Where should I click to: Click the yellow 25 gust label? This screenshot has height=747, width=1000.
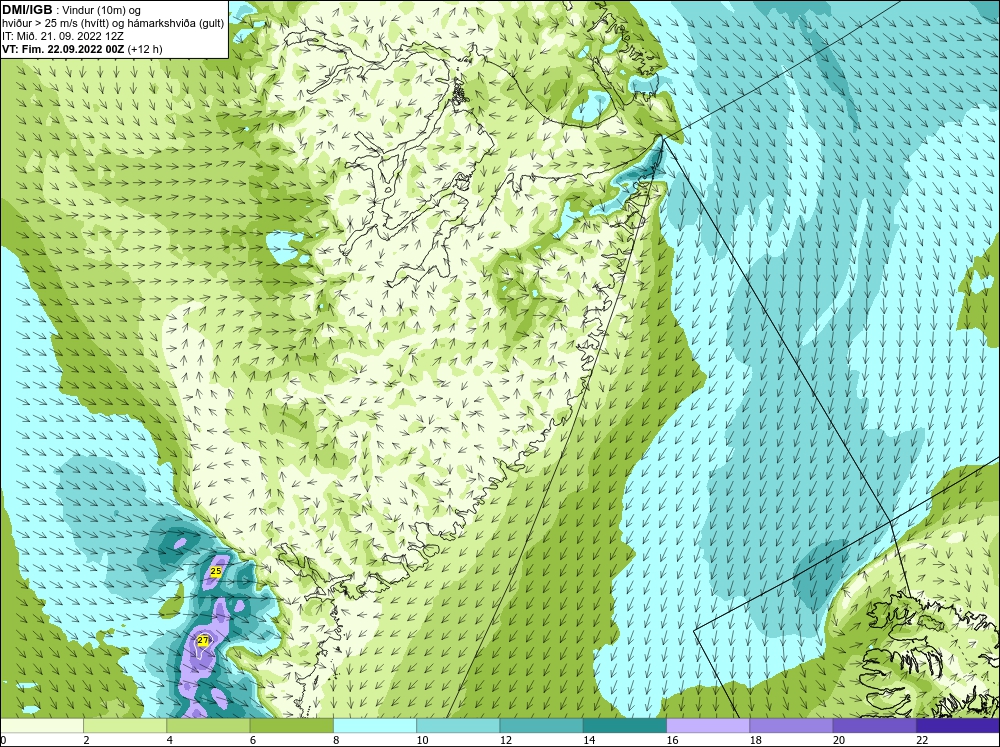[x=216, y=572]
